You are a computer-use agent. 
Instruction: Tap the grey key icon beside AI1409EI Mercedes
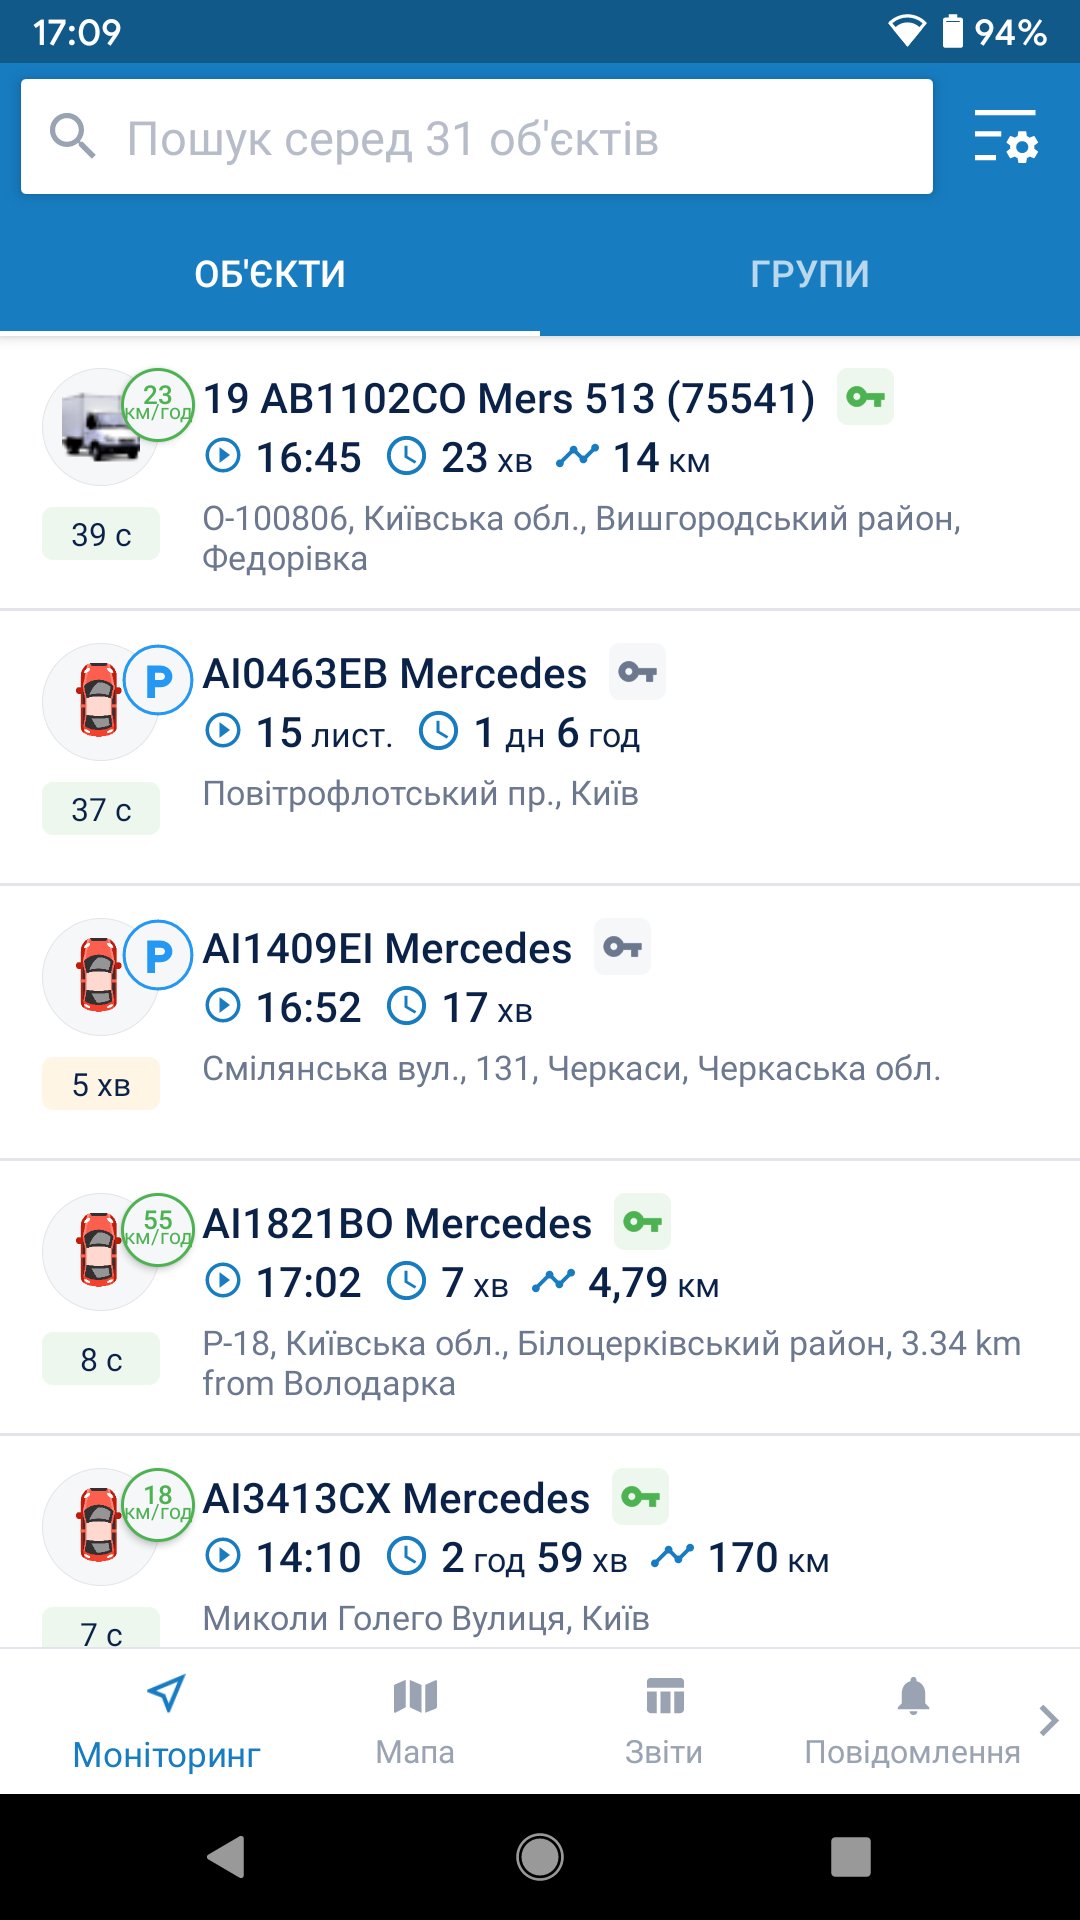tap(622, 947)
